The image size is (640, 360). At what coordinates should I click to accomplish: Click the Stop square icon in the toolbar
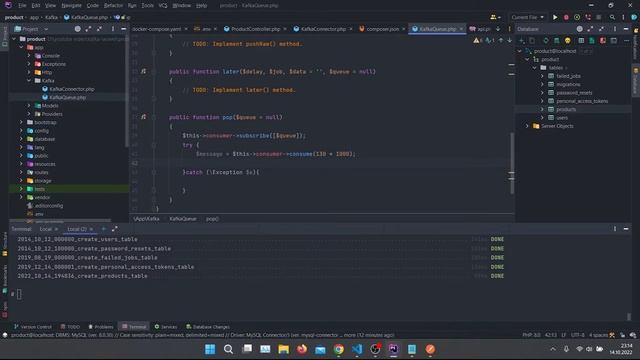[x=598, y=17]
